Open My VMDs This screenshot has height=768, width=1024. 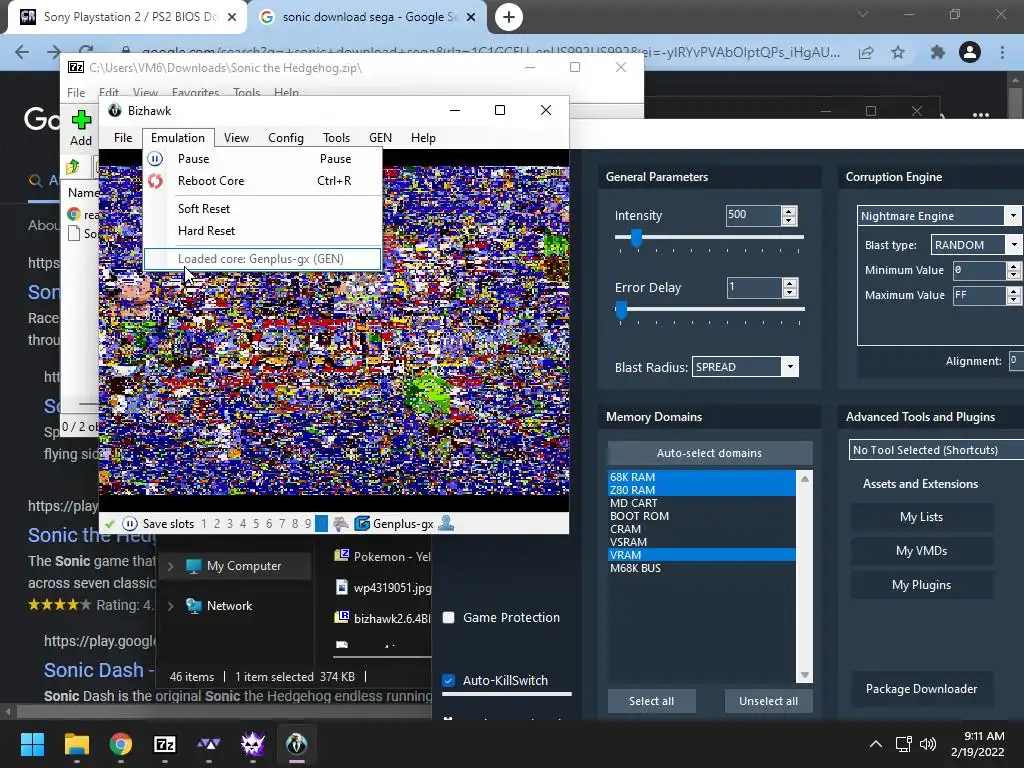[x=921, y=551]
